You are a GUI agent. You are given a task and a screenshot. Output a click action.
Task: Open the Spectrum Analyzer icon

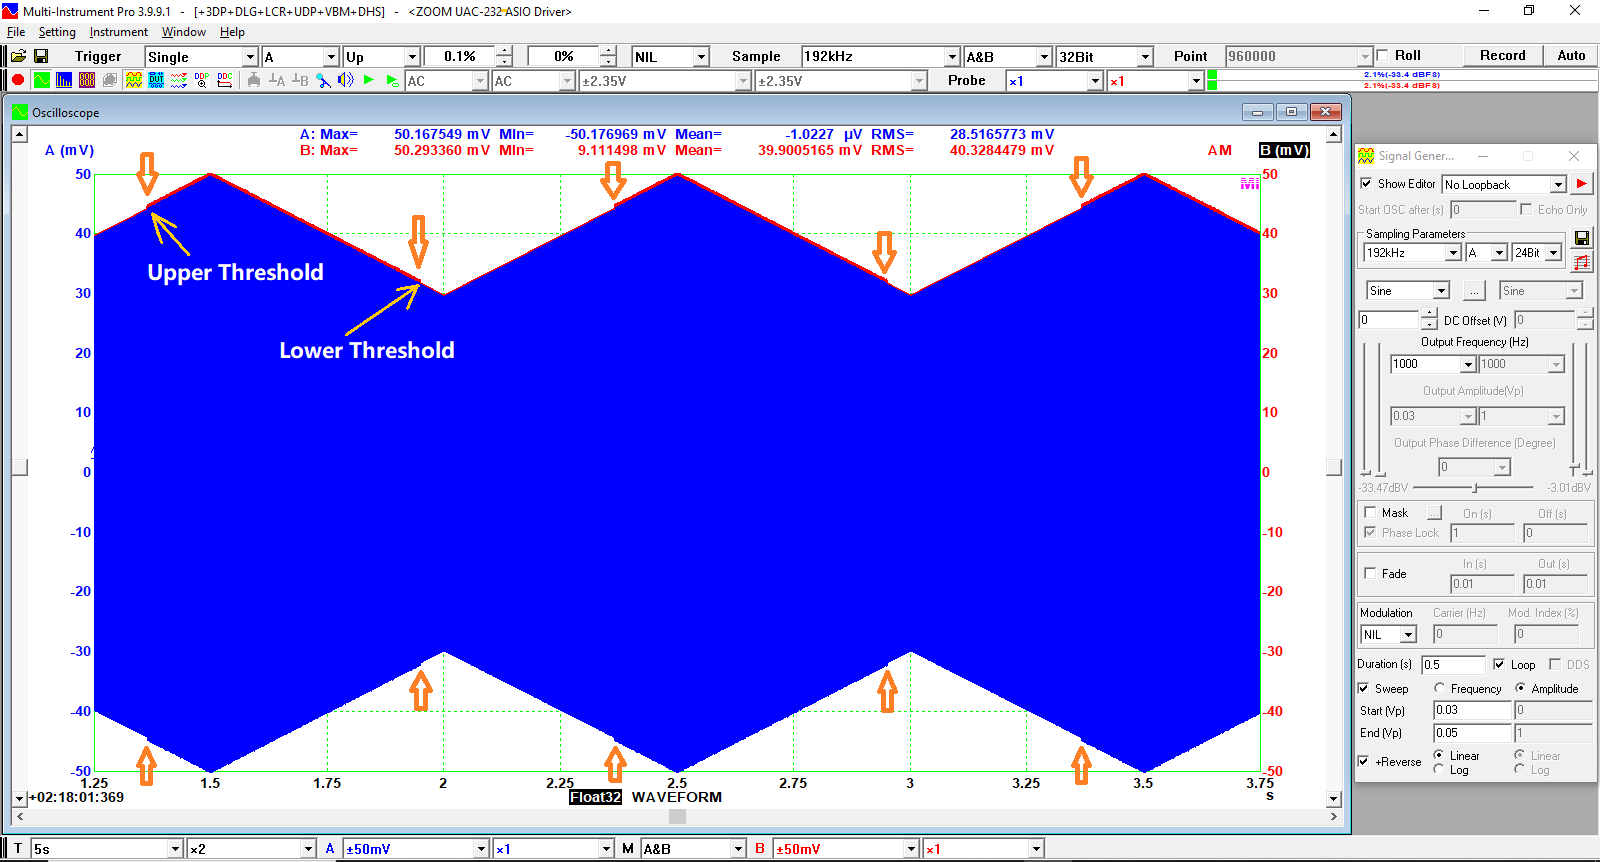point(64,80)
